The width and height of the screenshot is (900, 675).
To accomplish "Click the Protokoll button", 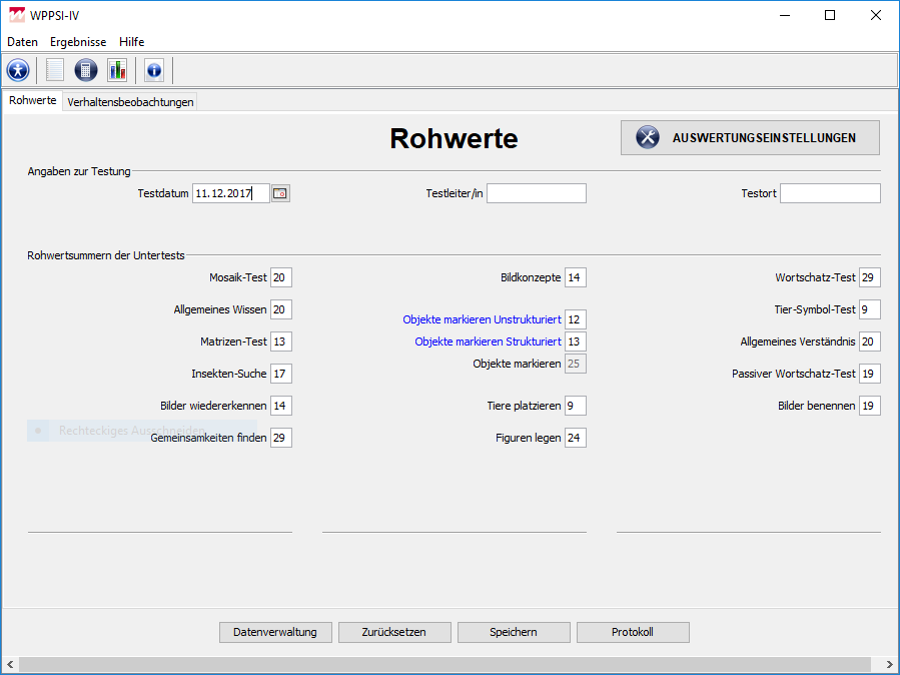I will [x=633, y=632].
